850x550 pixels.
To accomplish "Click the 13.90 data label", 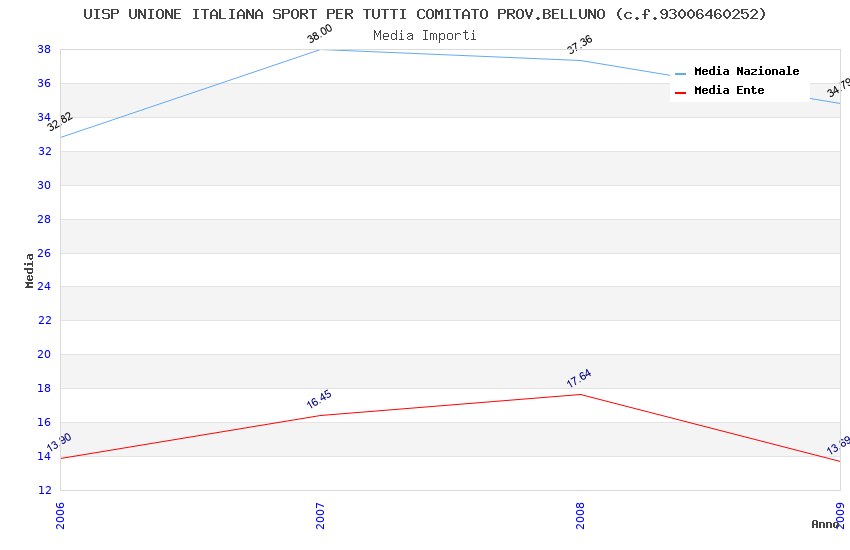I will coord(59,442).
